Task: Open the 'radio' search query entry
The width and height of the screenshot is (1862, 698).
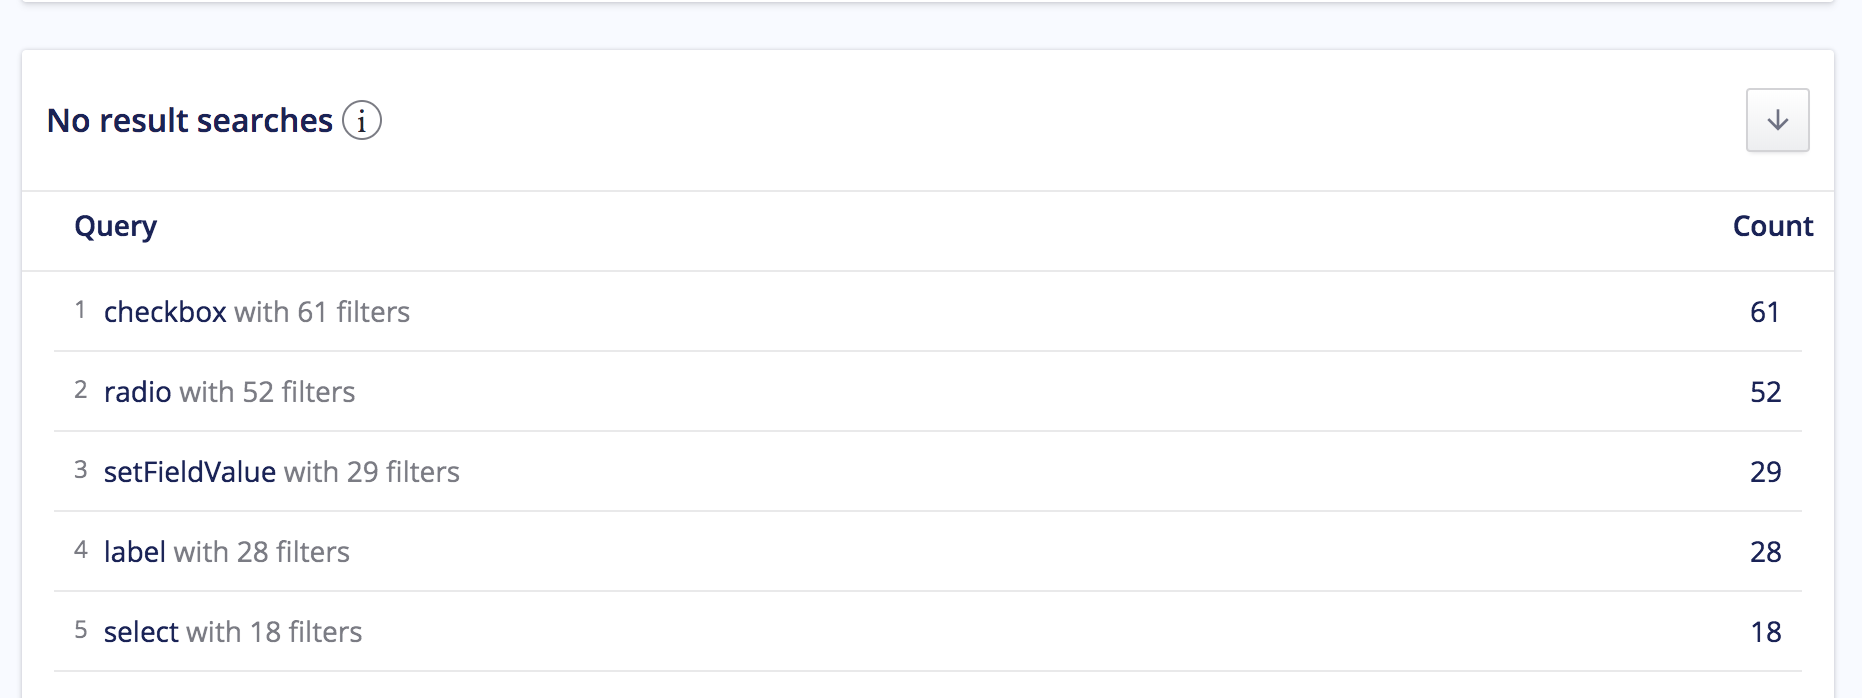Action: tap(137, 391)
